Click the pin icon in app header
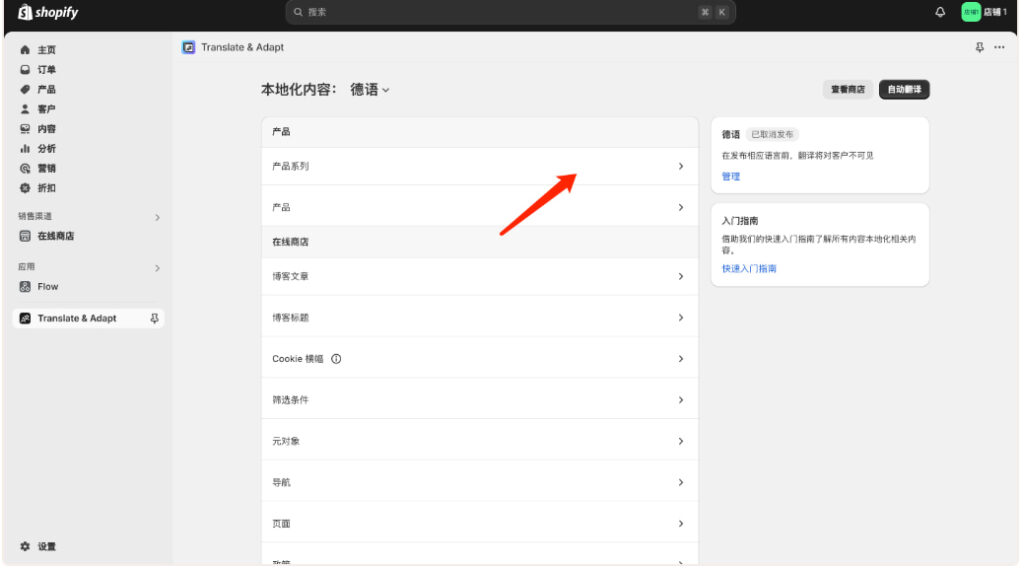Screen dimensions: 1024x568 pyautogui.click(x=980, y=48)
